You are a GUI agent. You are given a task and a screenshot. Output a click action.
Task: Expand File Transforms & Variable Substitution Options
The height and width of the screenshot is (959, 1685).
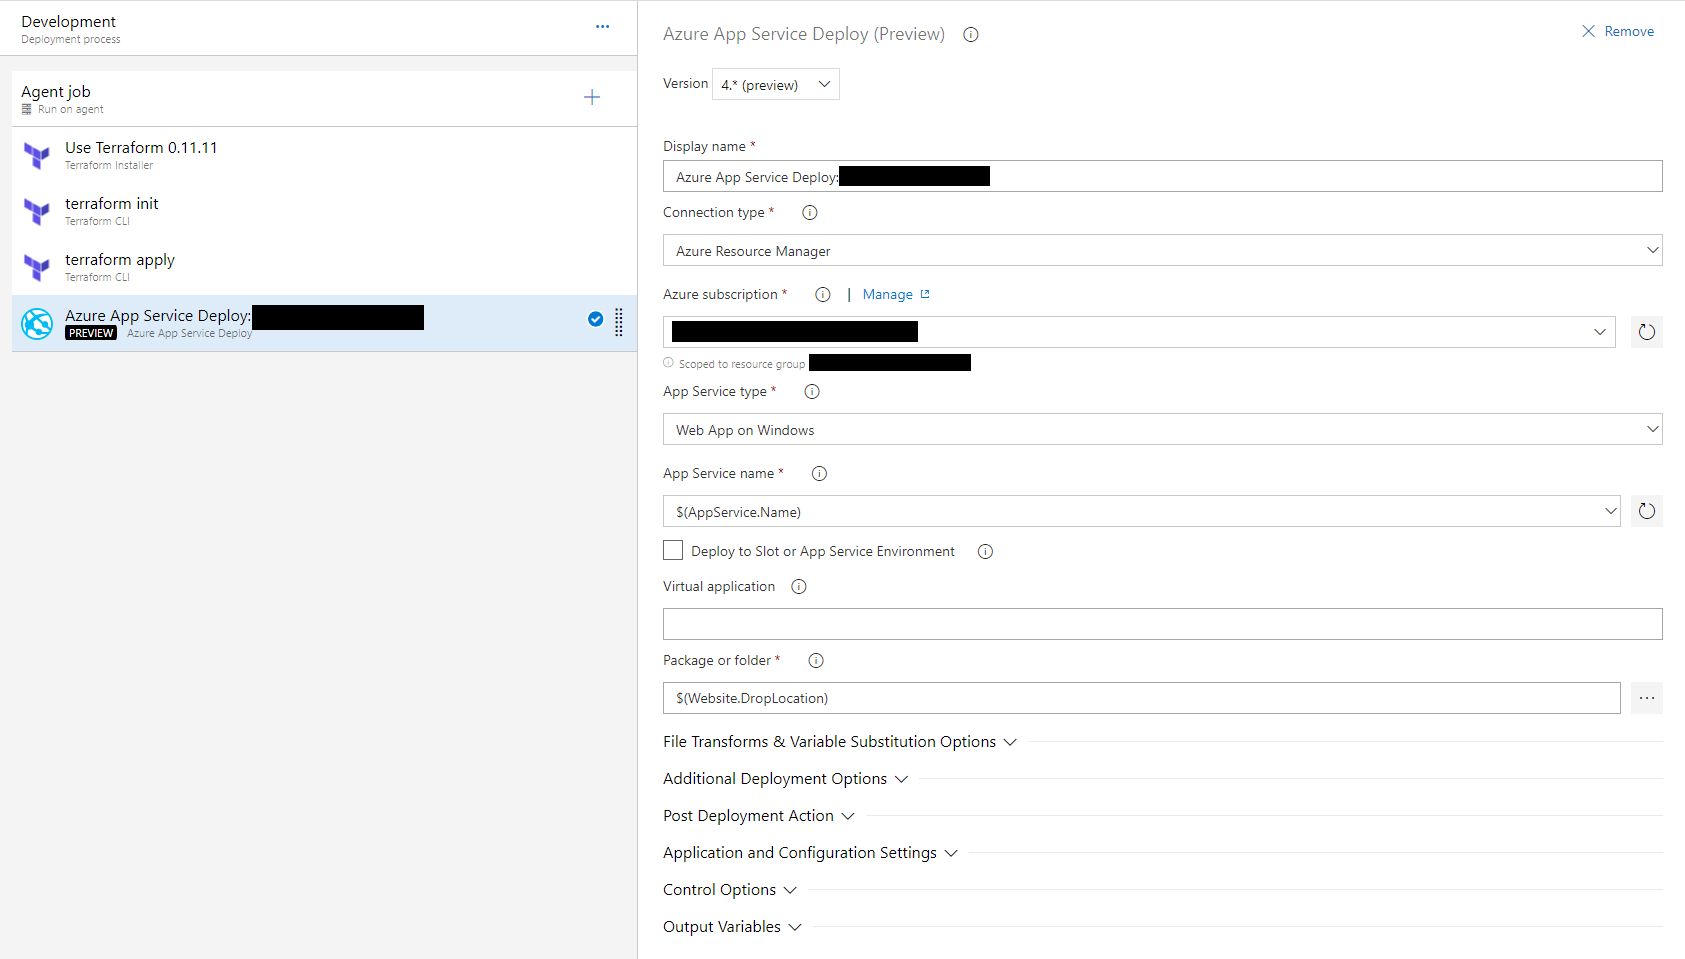pyautogui.click(x=840, y=742)
